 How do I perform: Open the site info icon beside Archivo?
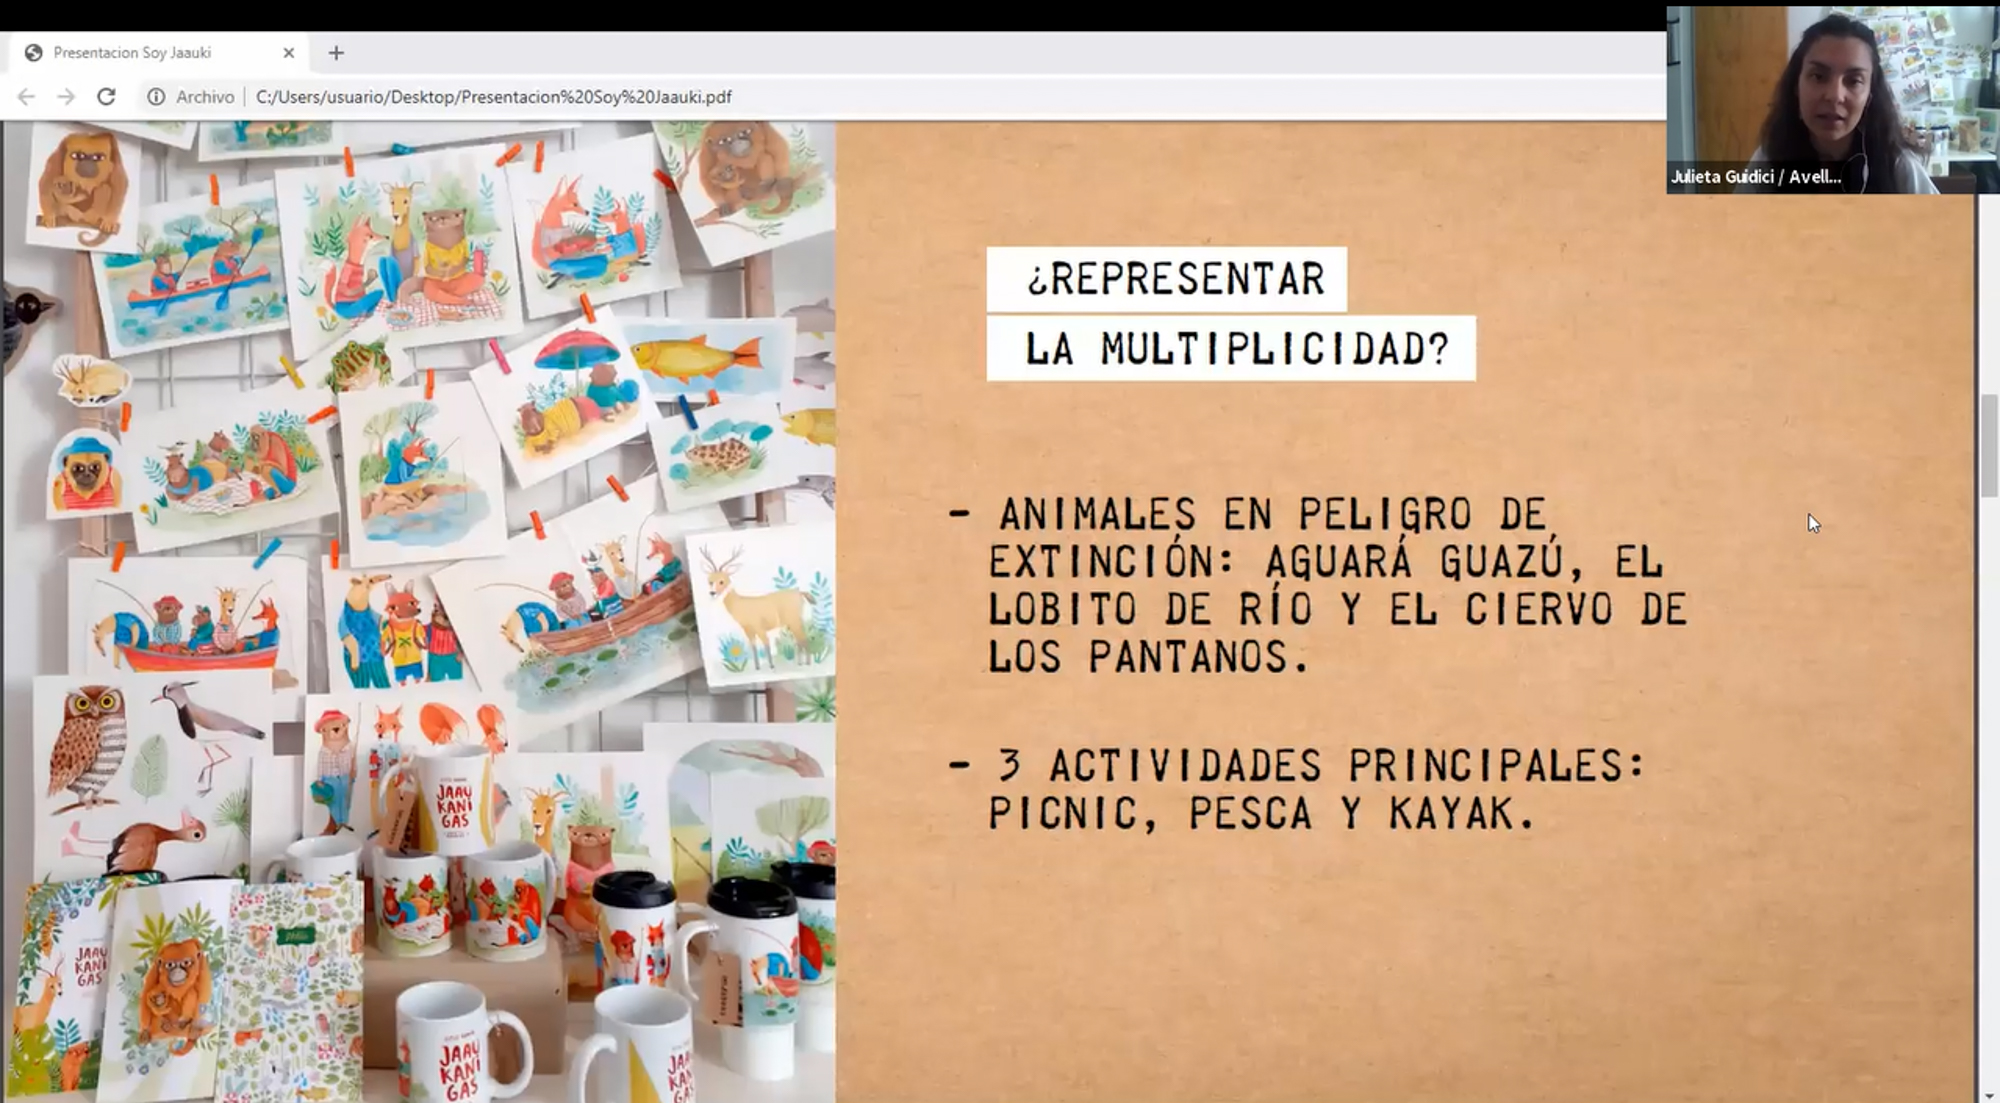[x=156, y=97]
